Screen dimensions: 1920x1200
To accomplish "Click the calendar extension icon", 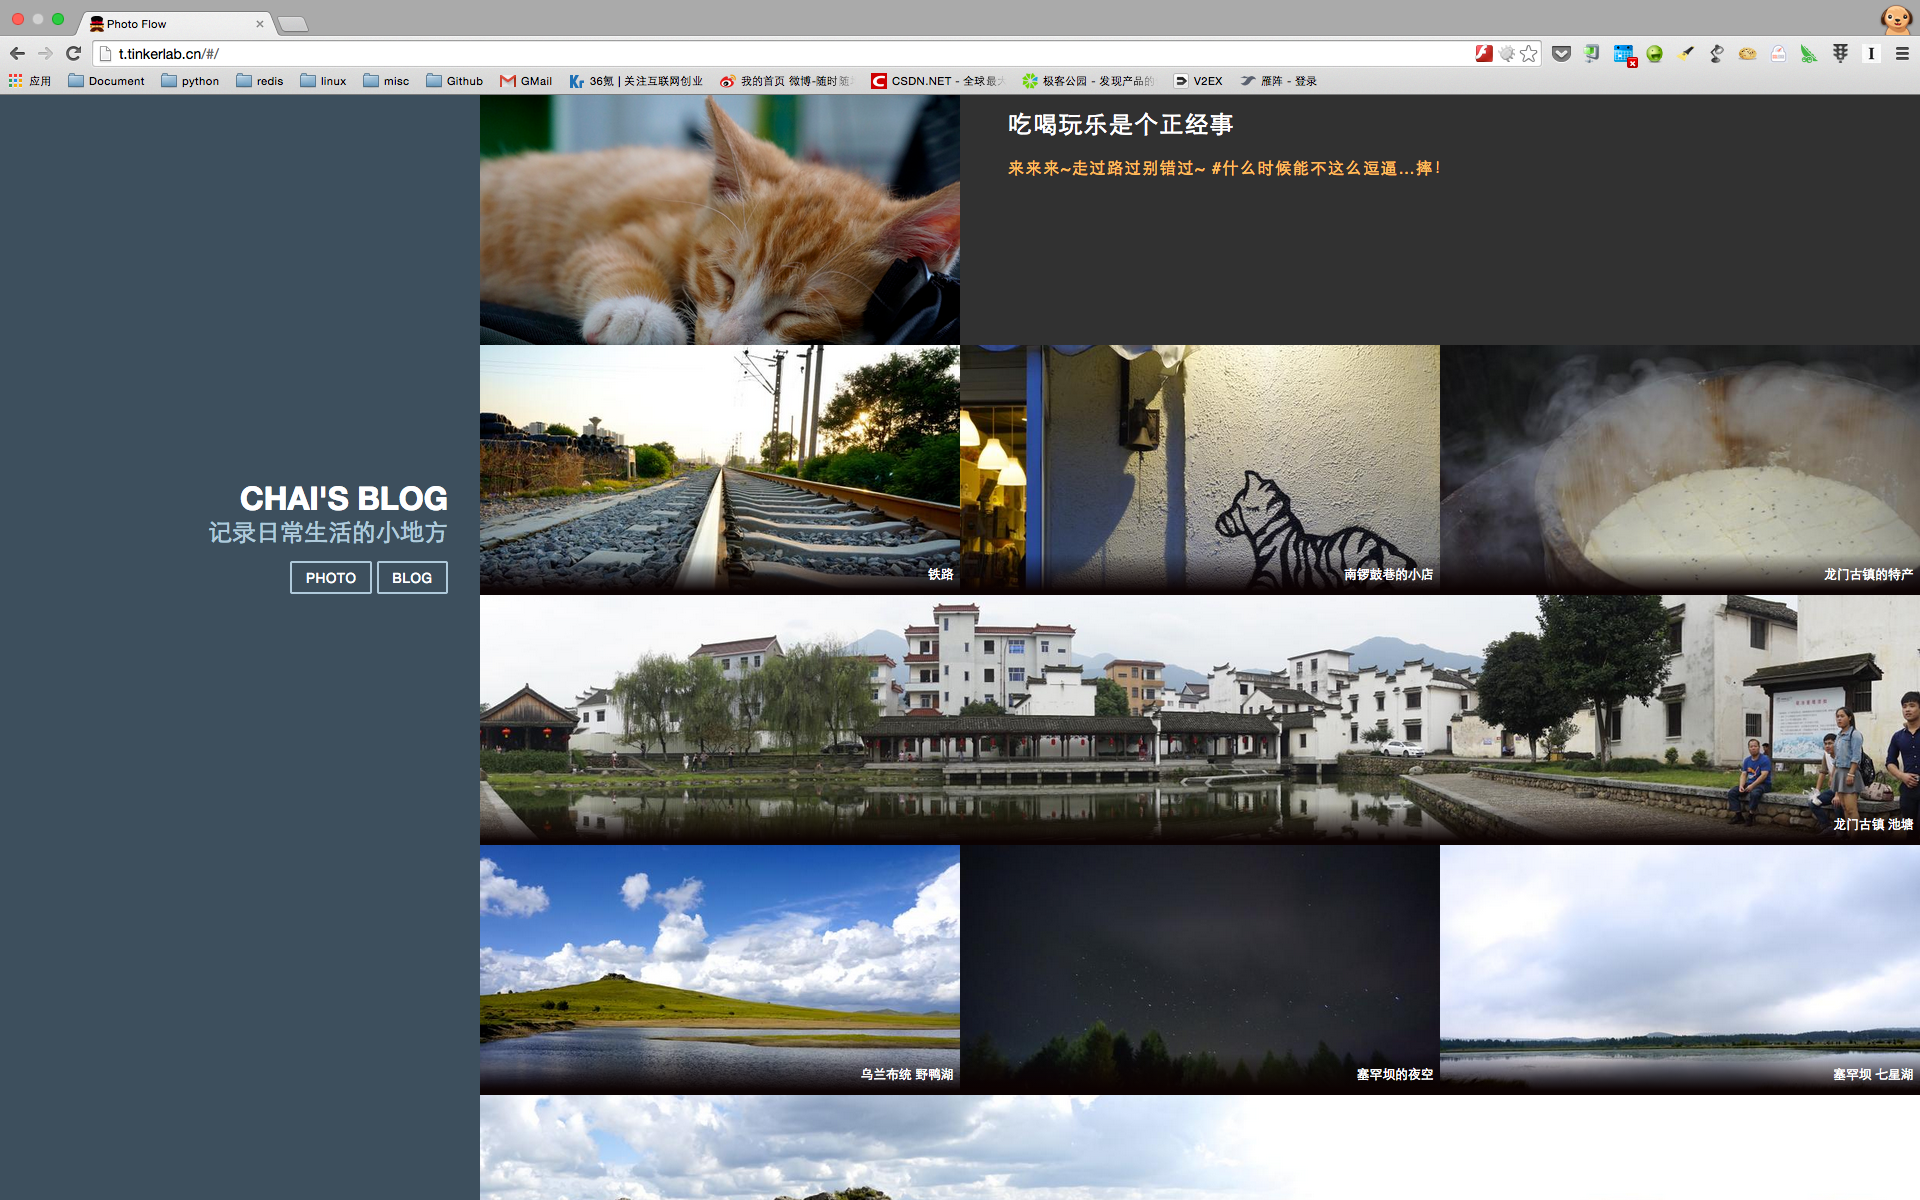I will point(1623,54).
